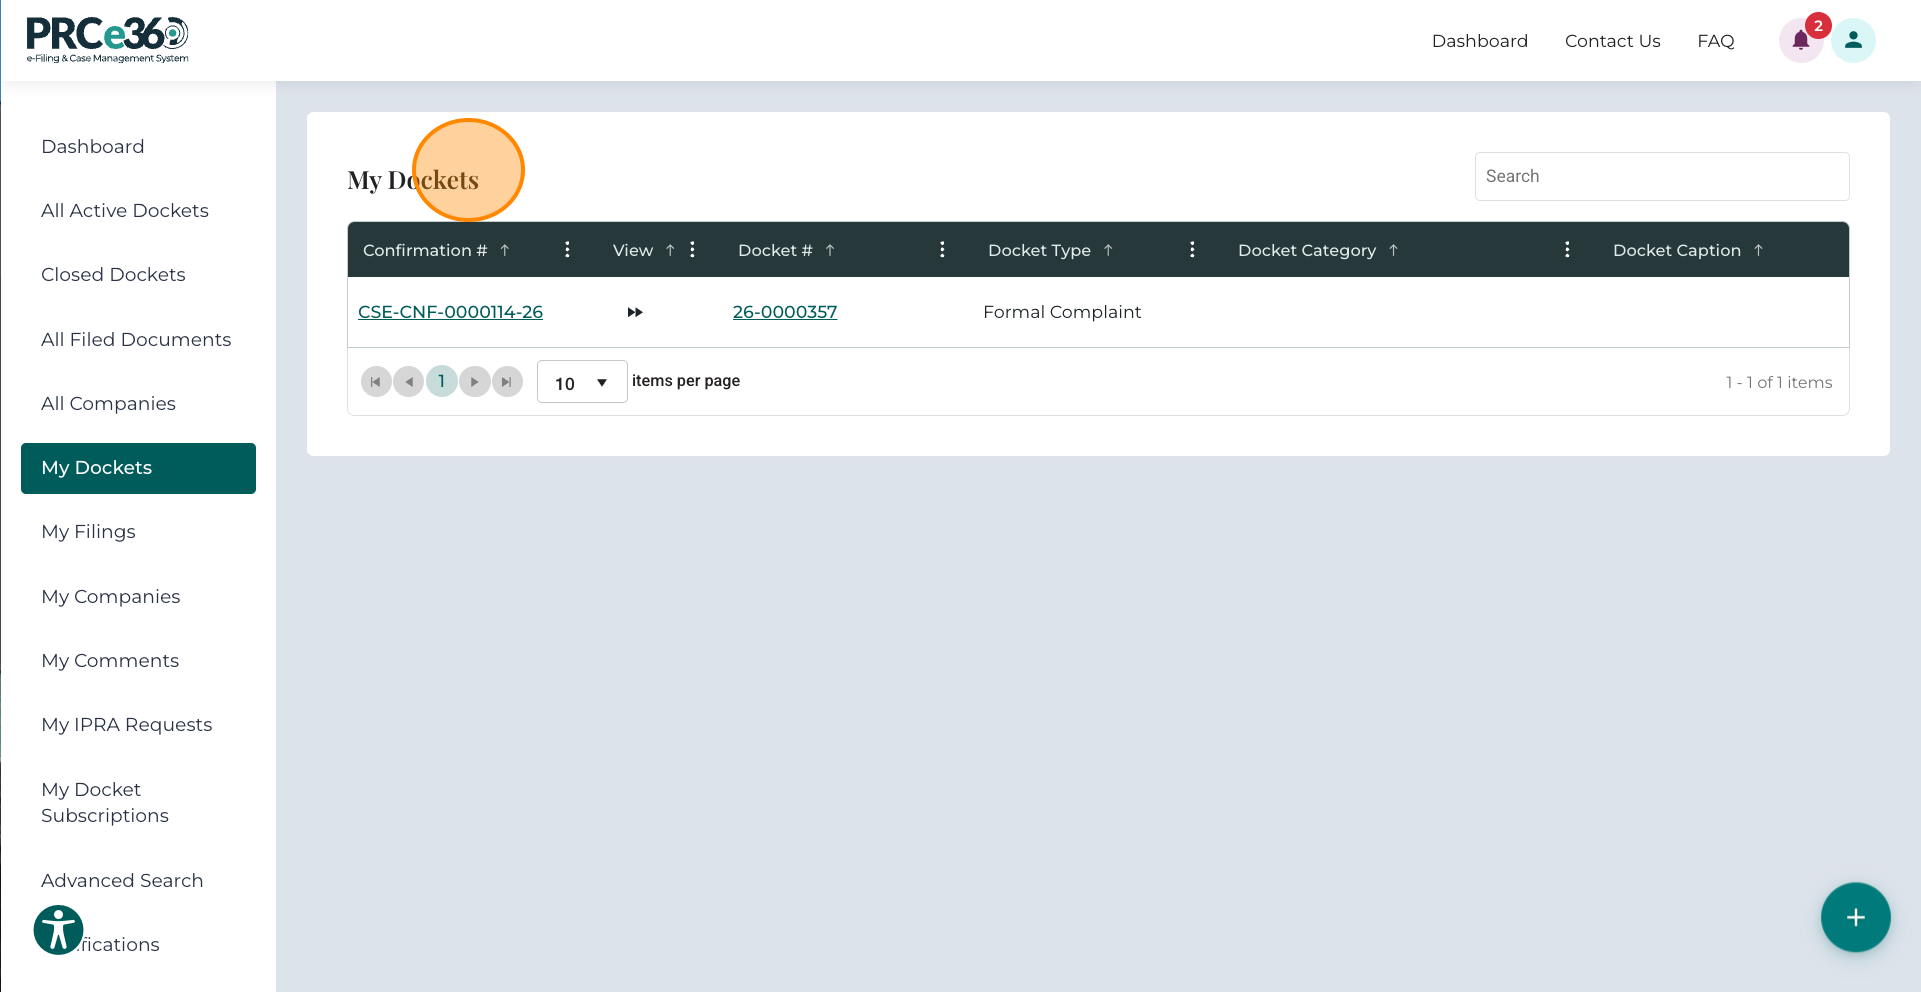Viewport: 1921px width, 992px height.
Task: Switch to the Contact Us page
Action: (x=1612, y=41)
